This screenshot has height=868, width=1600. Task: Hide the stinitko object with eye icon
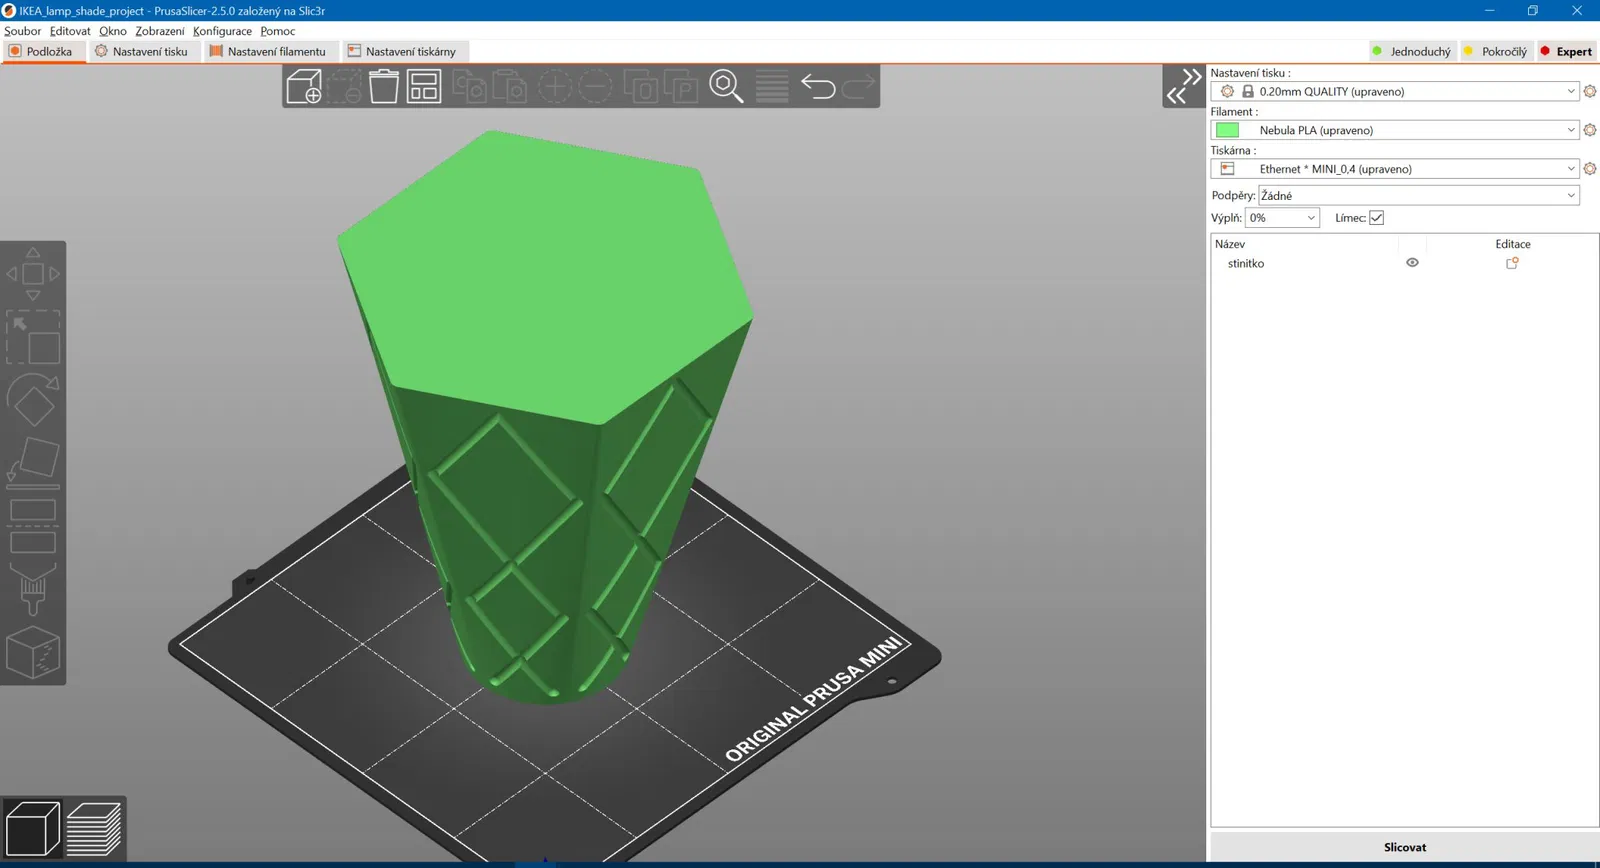pos(1412,263)
